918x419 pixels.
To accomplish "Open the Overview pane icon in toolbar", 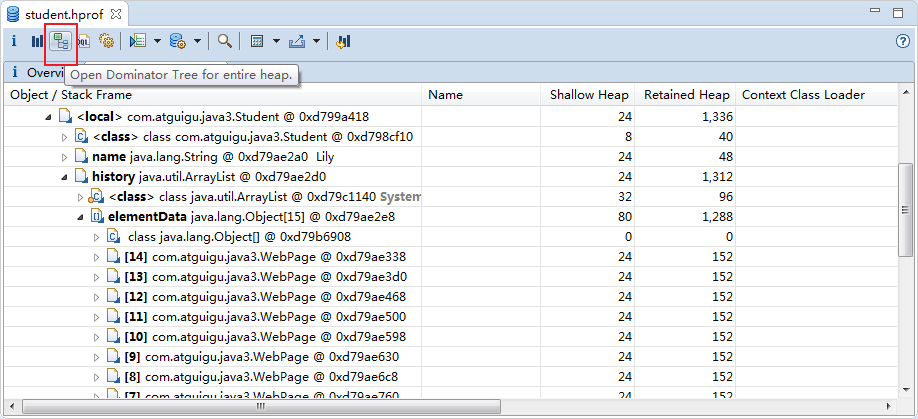I will (14, 41).
